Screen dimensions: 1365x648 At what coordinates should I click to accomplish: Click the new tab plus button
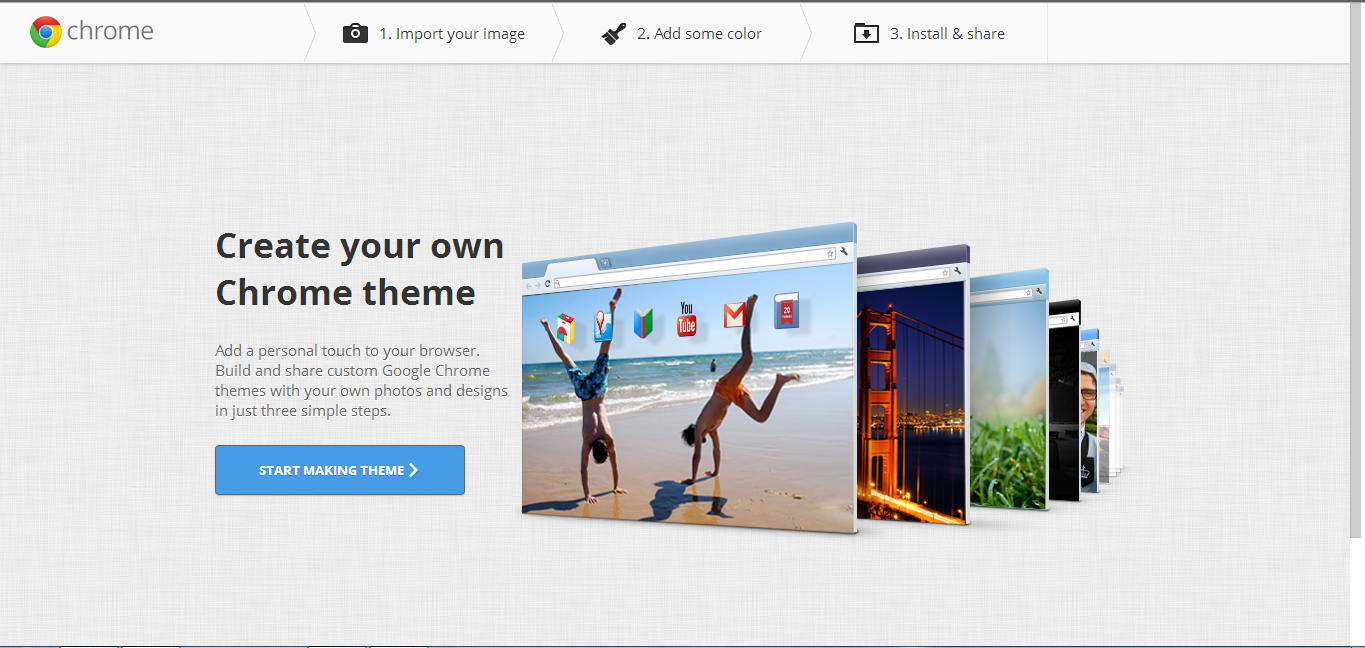click(606, 262)
